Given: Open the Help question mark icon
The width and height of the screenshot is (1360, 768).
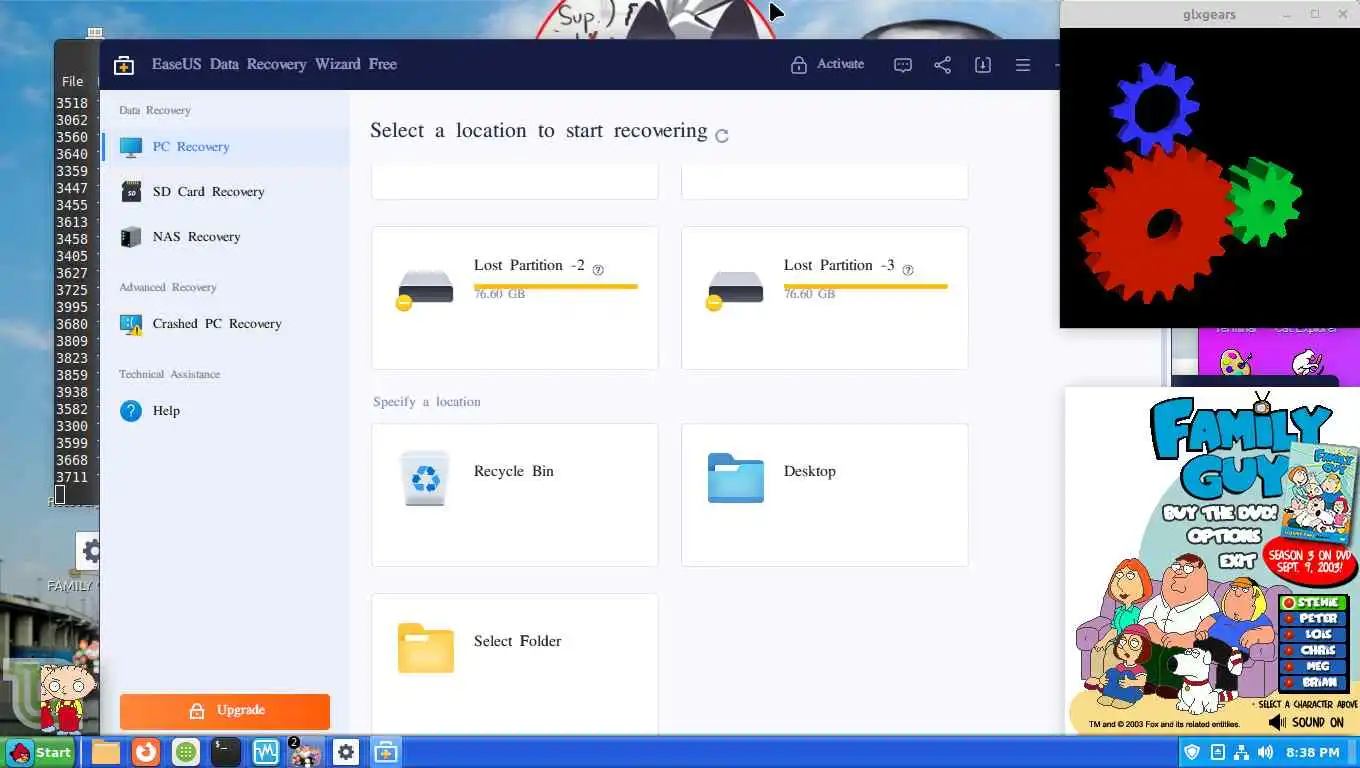Looking at the screenshot, I should tap(131, 411).
